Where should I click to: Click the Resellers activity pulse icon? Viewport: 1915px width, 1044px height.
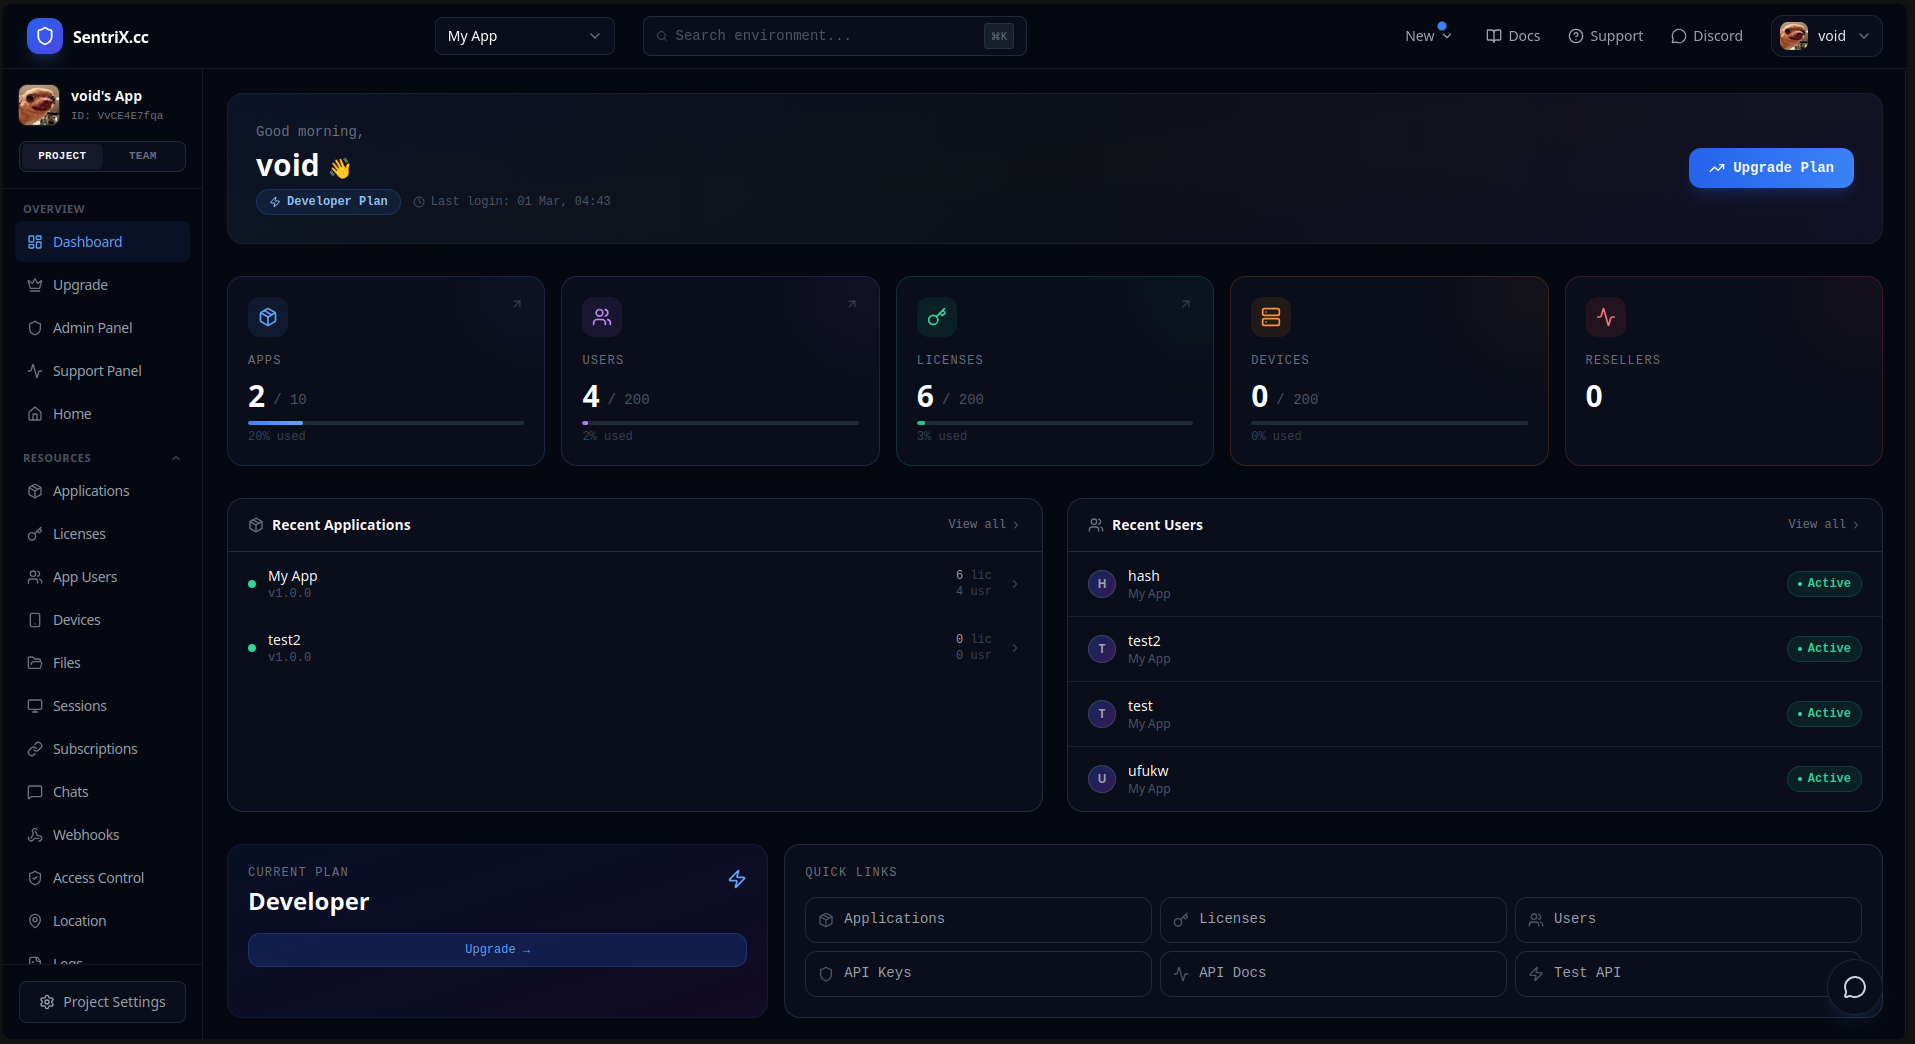[x=1605, y=317]
